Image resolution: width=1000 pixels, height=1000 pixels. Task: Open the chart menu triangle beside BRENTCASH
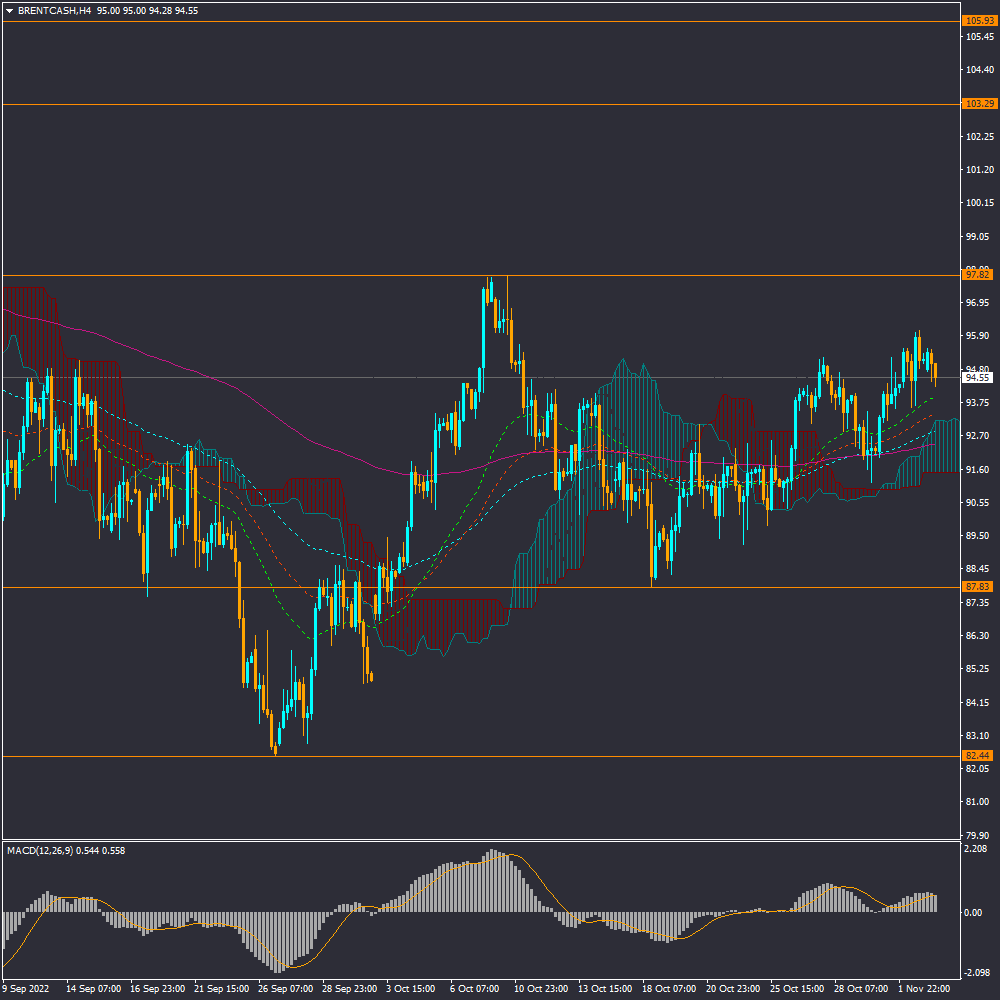(x=9, y=10)
